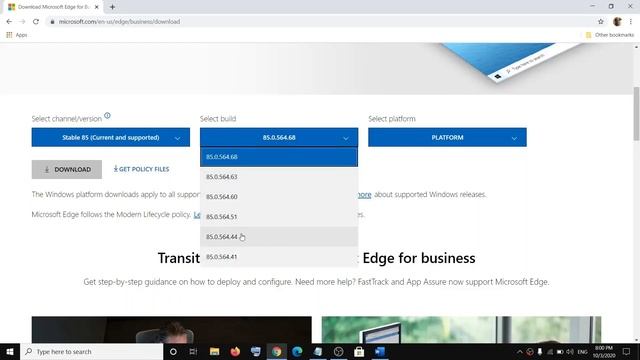Image resolution: width=640 pixels, height=360 pixels.
Task: Click the DOWNLOAD button
Action: pyautogui.click(x=67, y=169)
